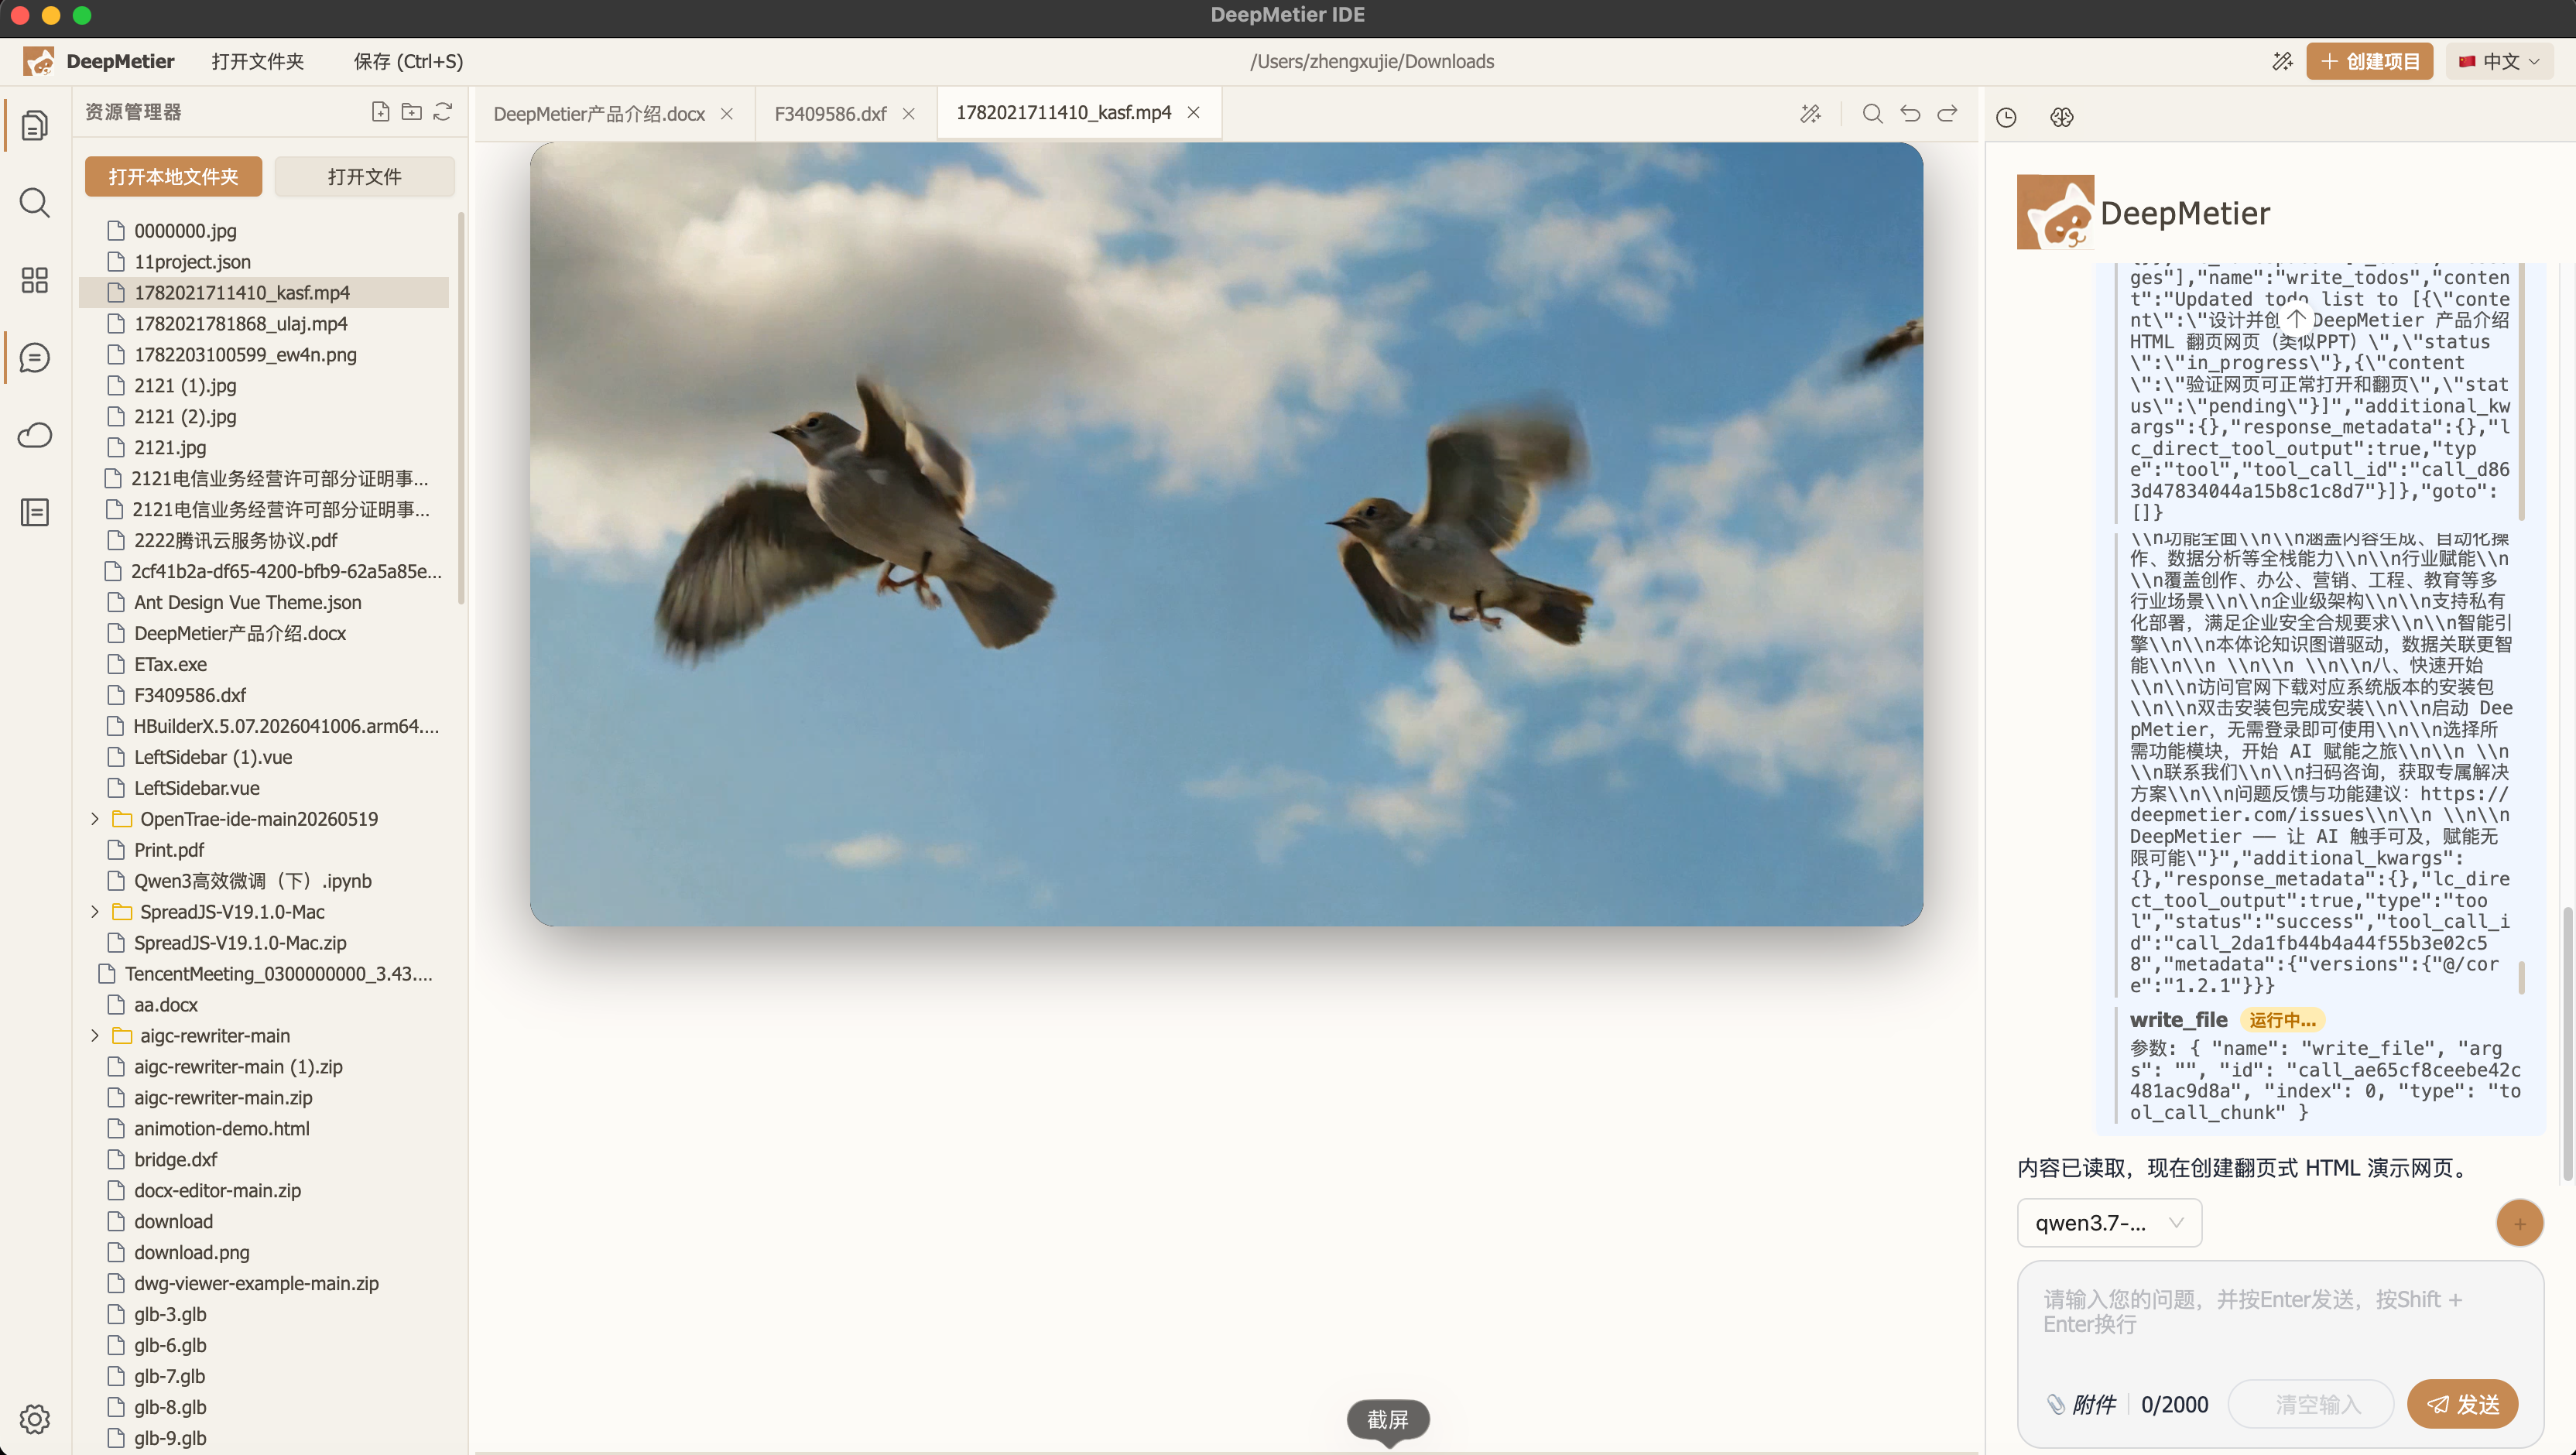Refresh the resource explorer
This screenshot has width=2576, height=1455.
pos(443,112)
